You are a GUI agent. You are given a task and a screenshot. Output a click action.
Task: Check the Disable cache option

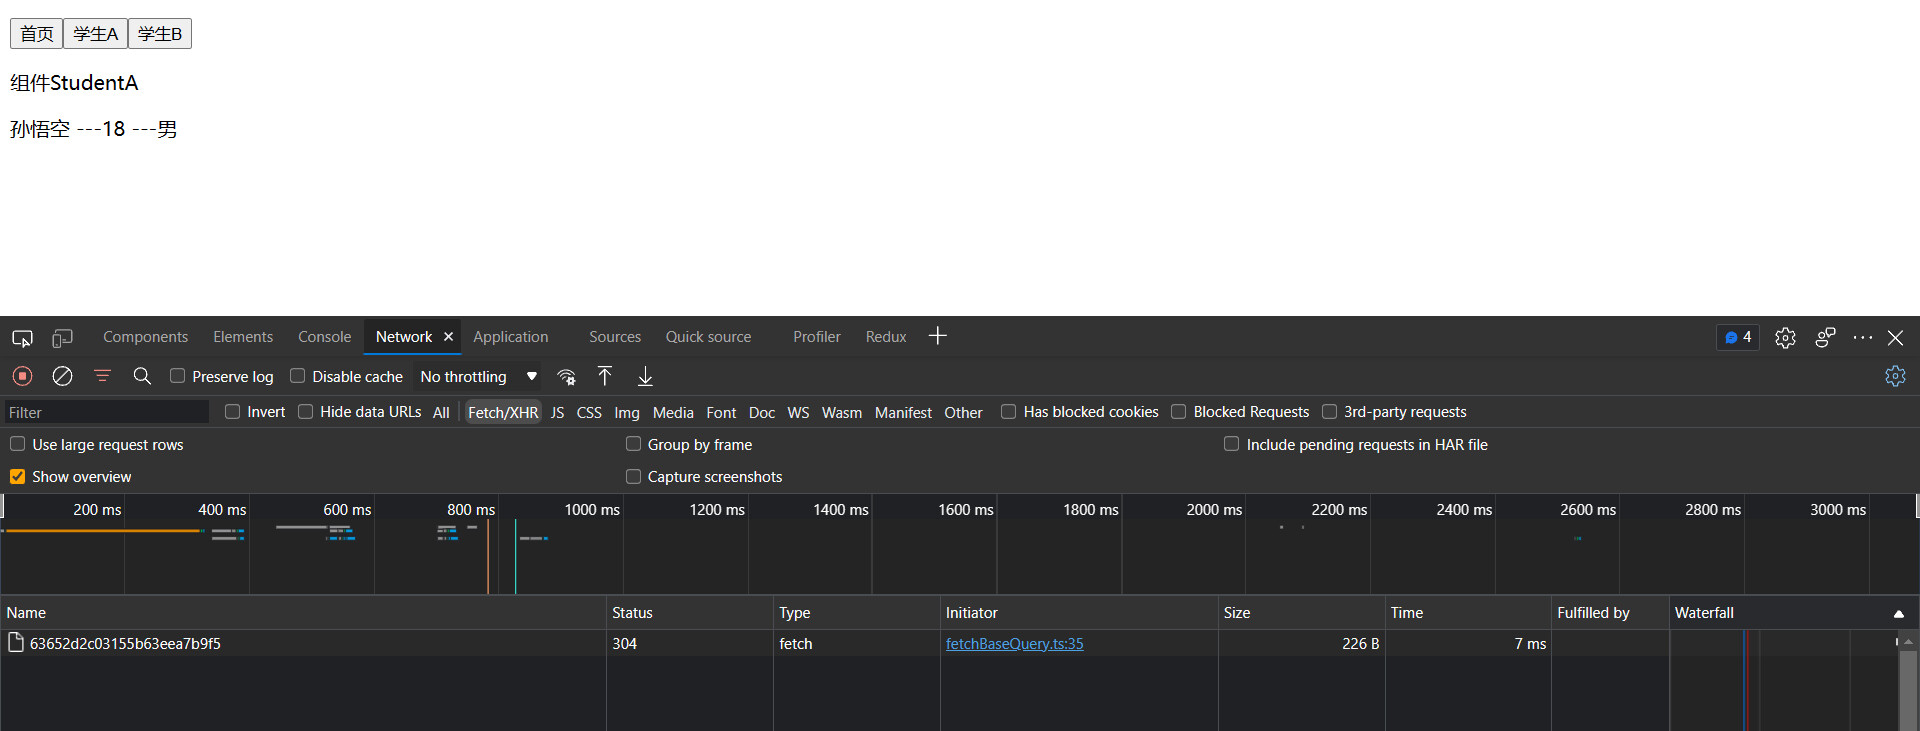(298, 376)
